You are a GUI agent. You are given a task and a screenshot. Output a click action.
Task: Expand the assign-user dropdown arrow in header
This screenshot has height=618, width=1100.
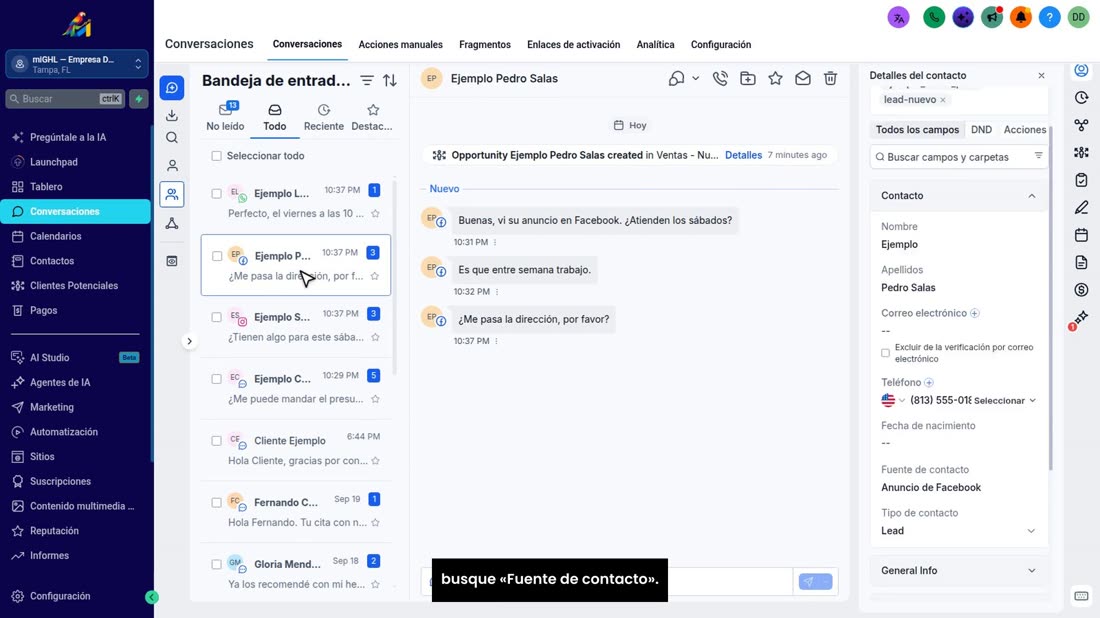tap(695, 79)
